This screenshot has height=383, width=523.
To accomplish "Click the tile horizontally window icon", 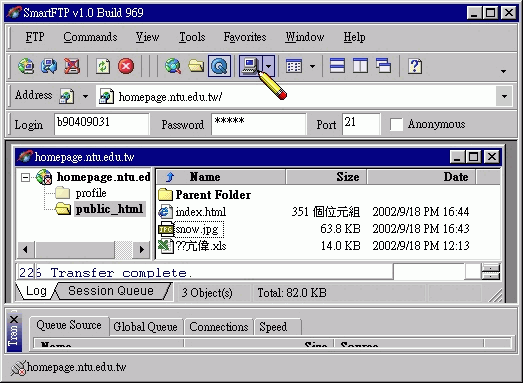I will [337, 66].
